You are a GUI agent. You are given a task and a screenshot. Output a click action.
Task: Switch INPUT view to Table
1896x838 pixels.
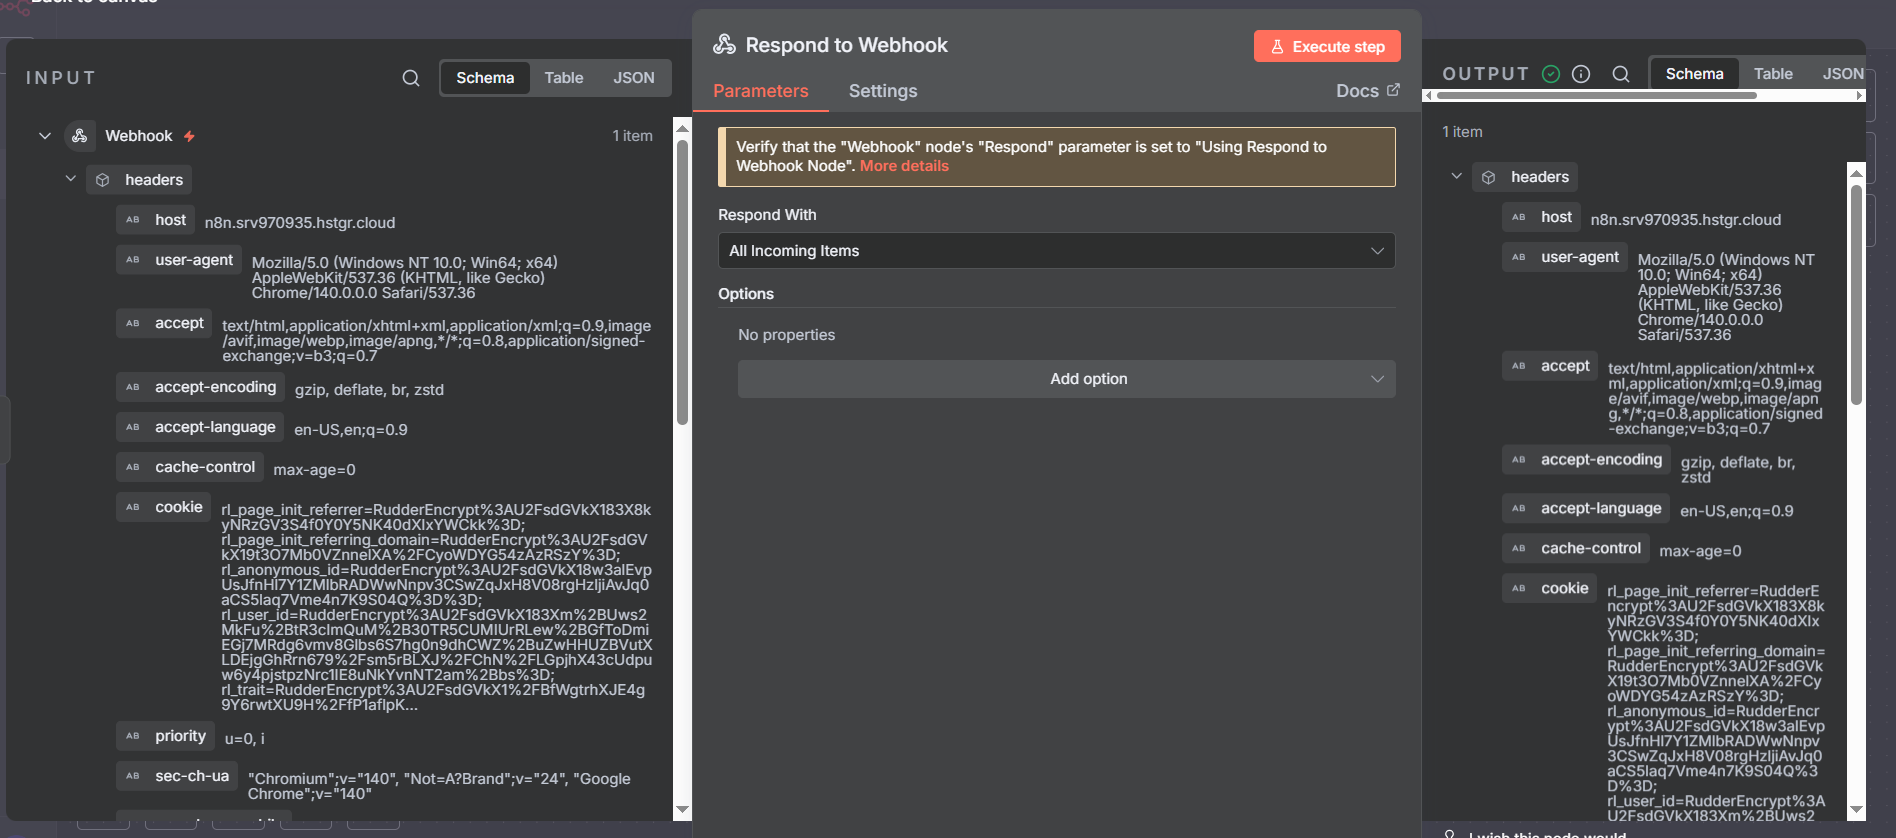coord(564,78)
